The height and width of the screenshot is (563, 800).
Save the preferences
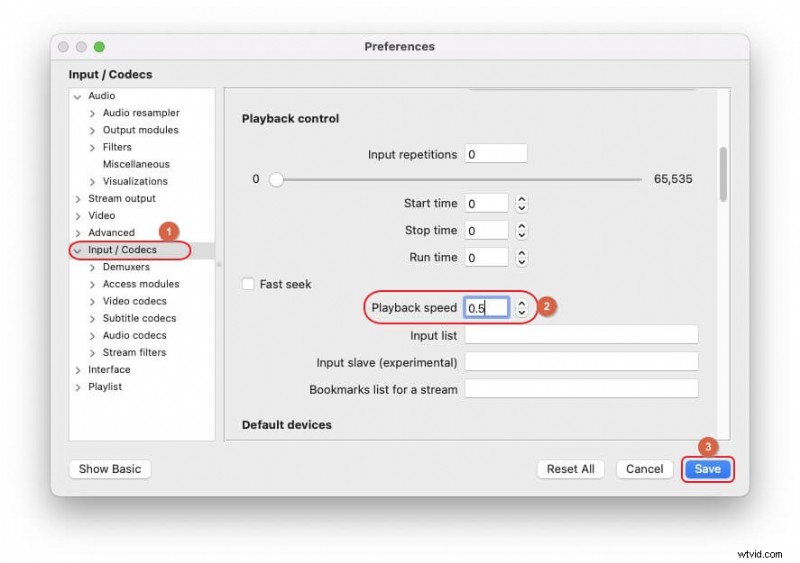pyautogui.click(x=707, y=469)
